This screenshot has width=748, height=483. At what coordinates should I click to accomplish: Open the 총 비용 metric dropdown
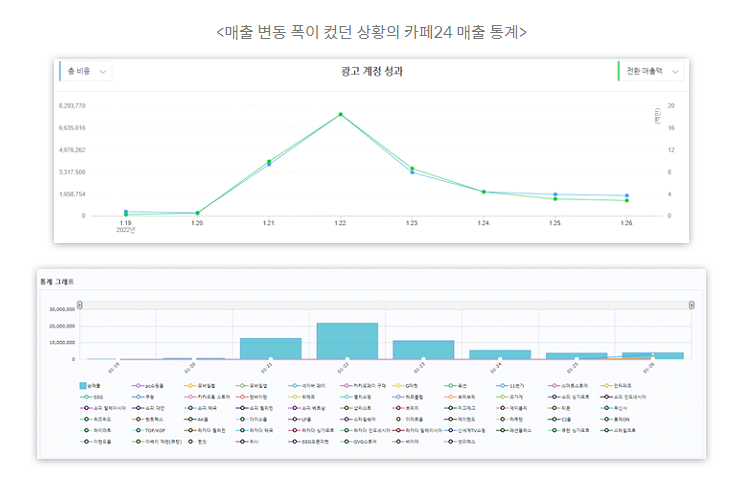86,71
